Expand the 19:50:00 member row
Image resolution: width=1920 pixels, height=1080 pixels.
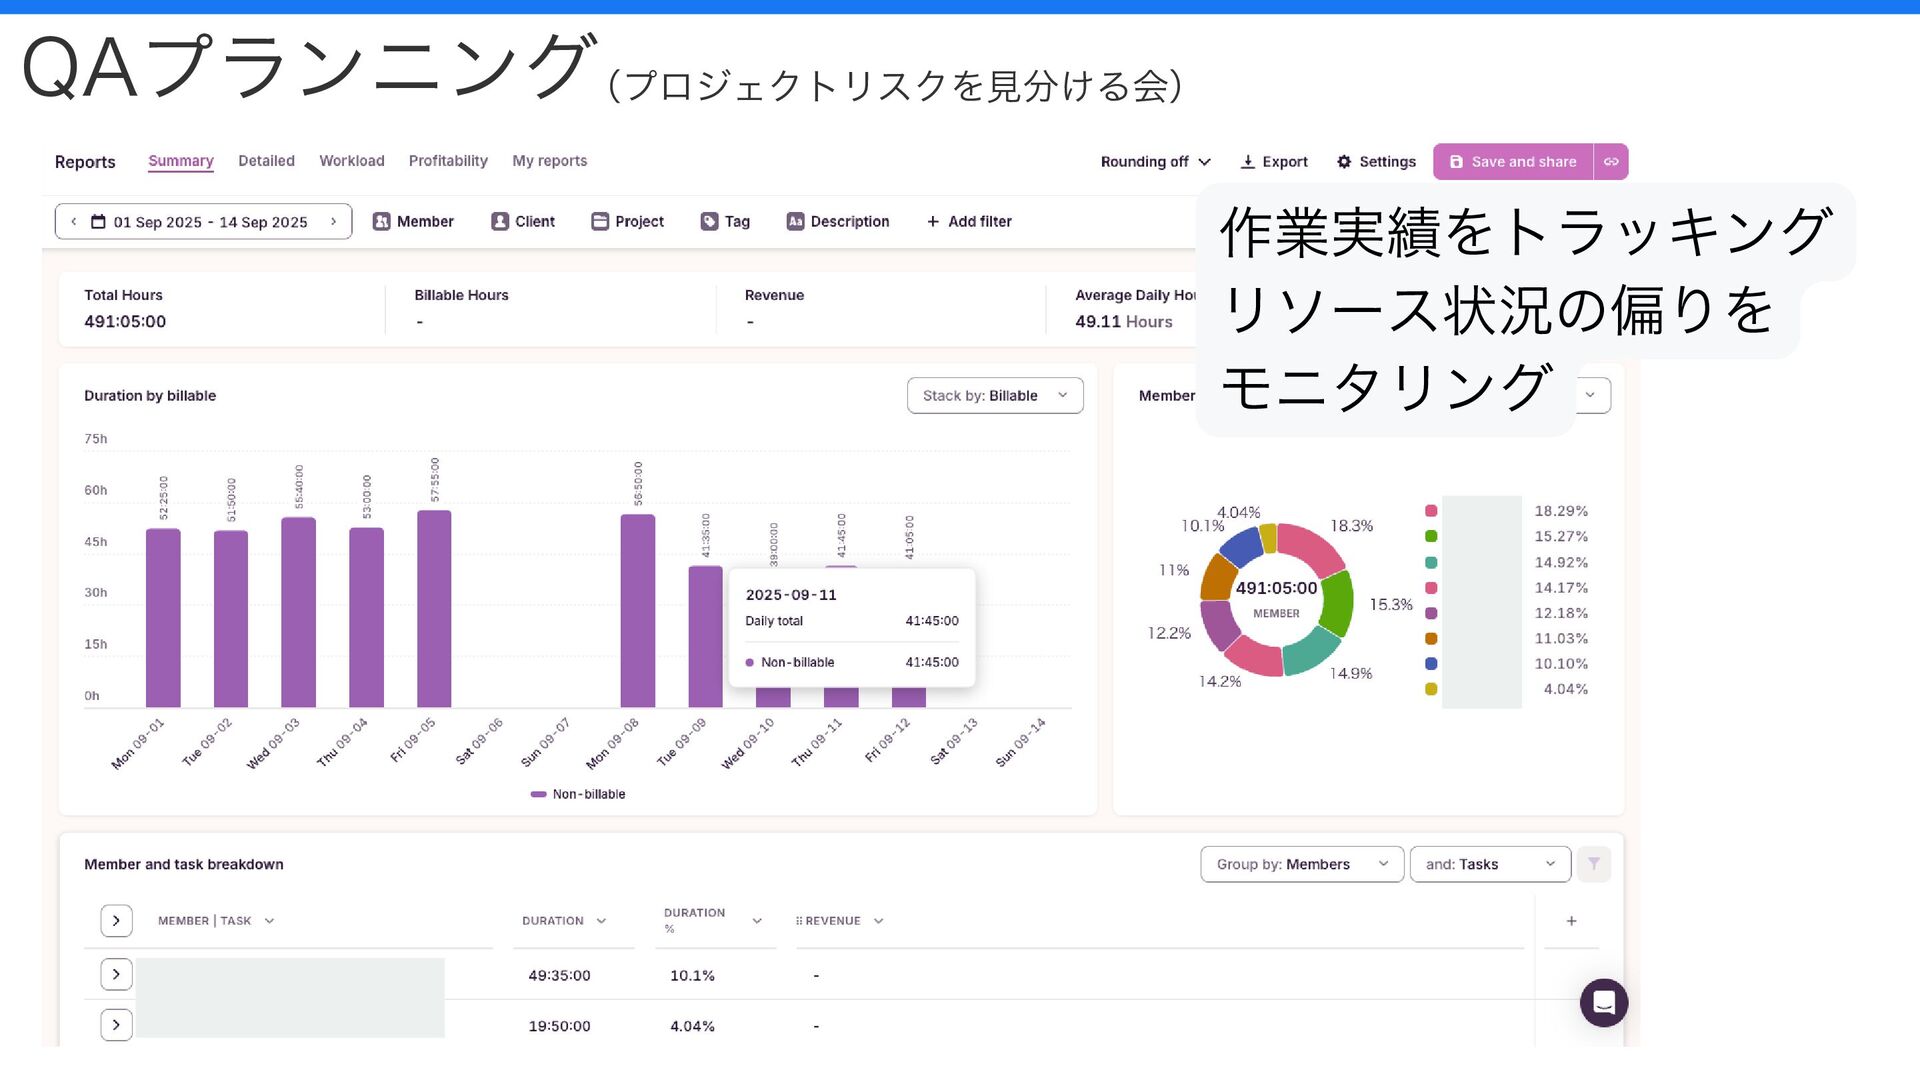[x=116, y=1025]
